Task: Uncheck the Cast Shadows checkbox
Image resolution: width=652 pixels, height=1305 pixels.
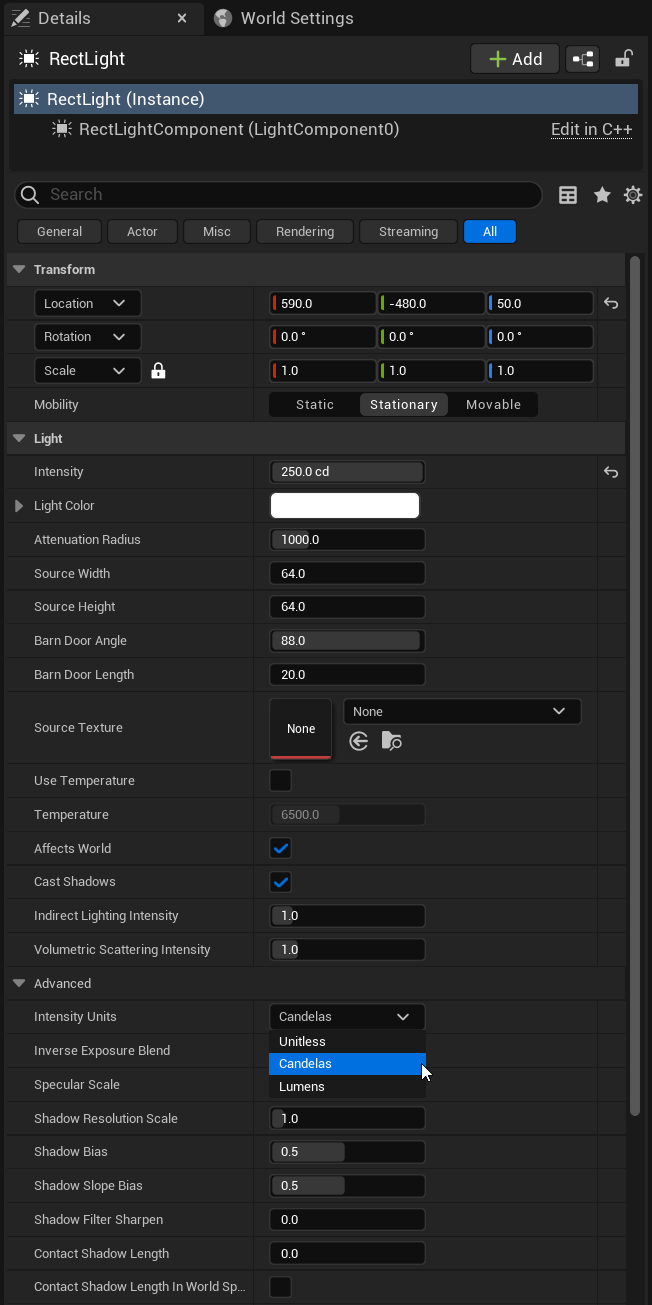Action: [281, 882]
